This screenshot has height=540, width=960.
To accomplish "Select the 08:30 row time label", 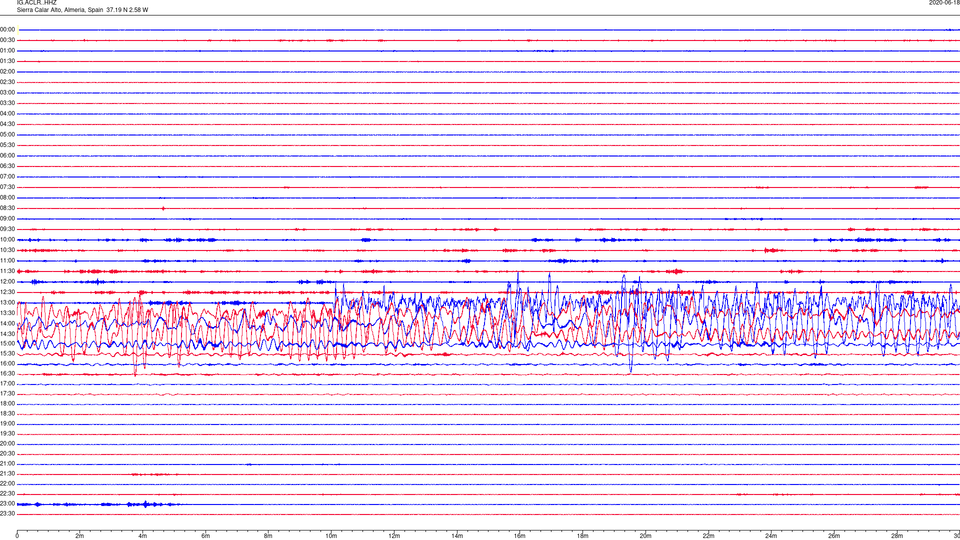I will (x=7, y=208).
